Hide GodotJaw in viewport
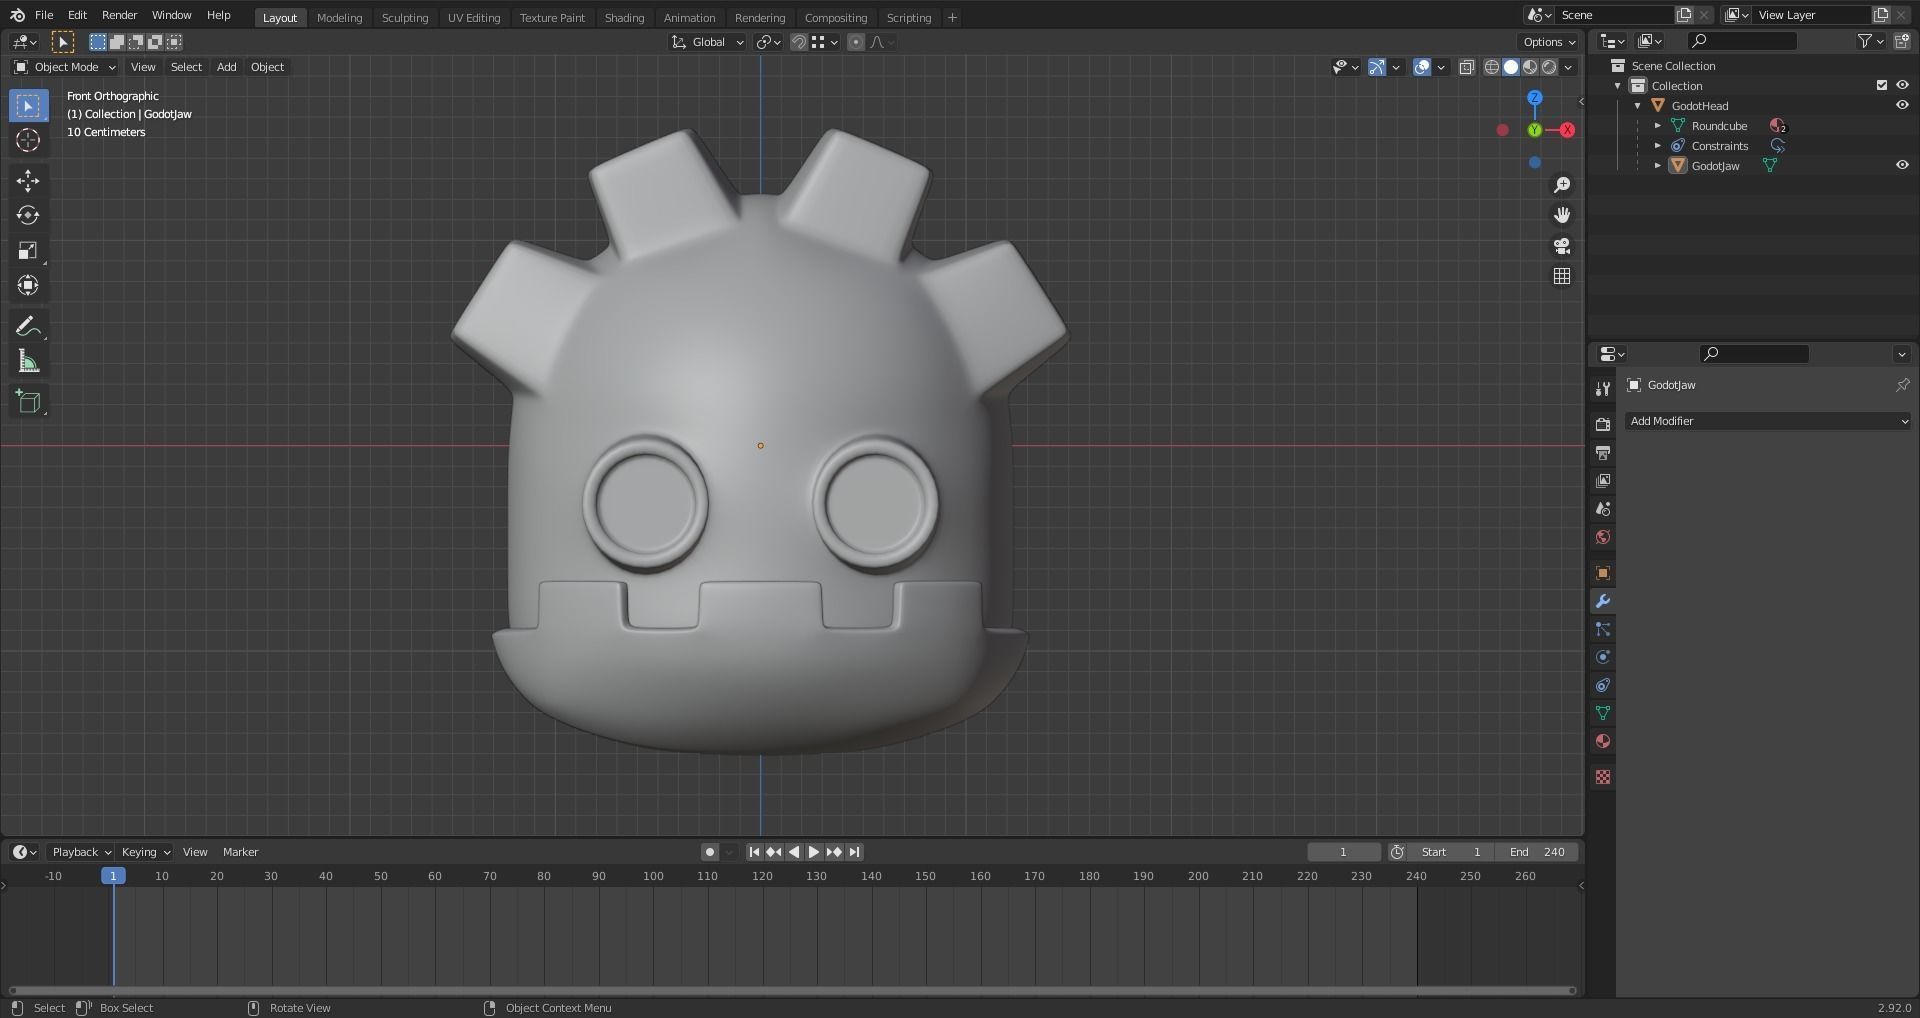Viewport: 1920px width, 1018px height. [x=1902, y=166]
